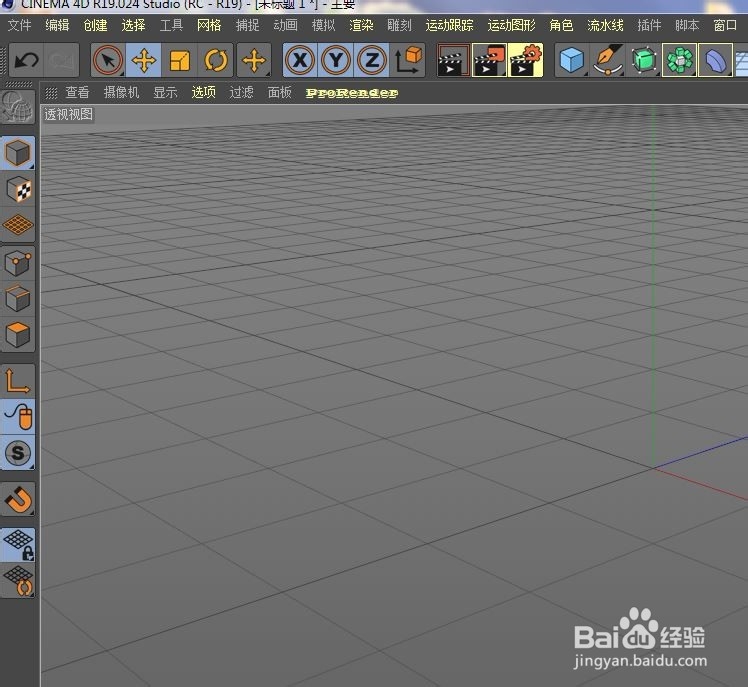Activate the Rotate tool
The image size is (748, 687).
click(216, 60)
